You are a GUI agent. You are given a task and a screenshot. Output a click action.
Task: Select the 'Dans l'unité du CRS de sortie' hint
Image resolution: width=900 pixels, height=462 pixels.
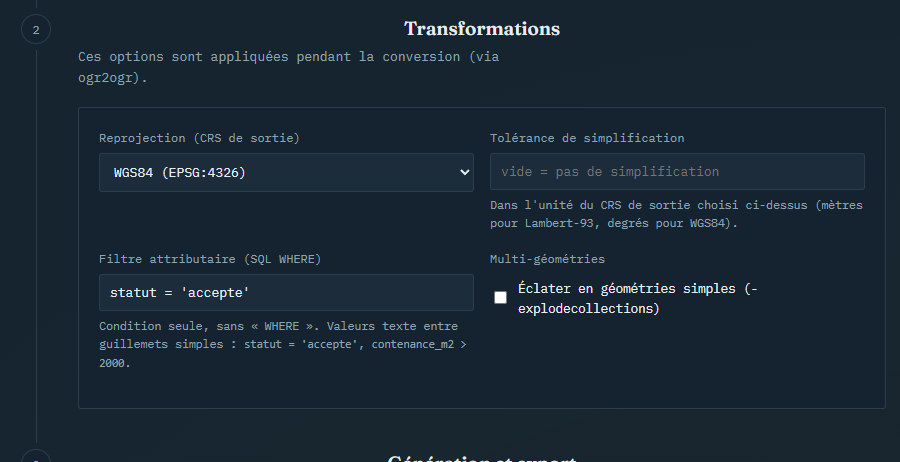(x=676, y=214)
